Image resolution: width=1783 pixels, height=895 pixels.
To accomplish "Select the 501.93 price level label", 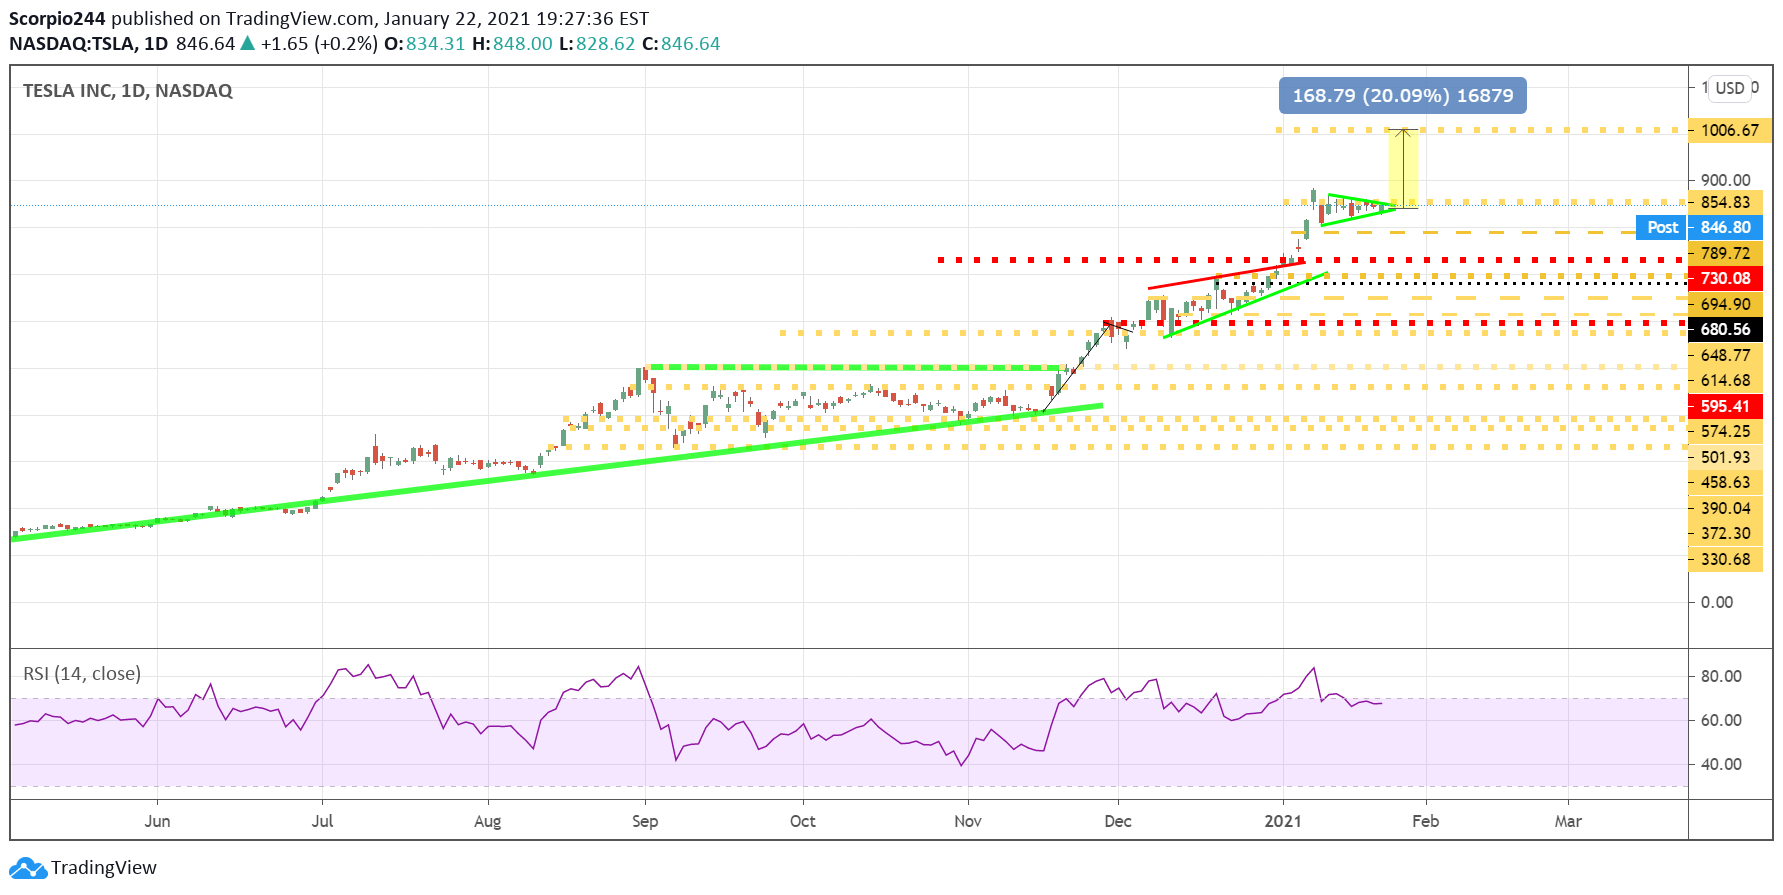I will pos(1726,457).
